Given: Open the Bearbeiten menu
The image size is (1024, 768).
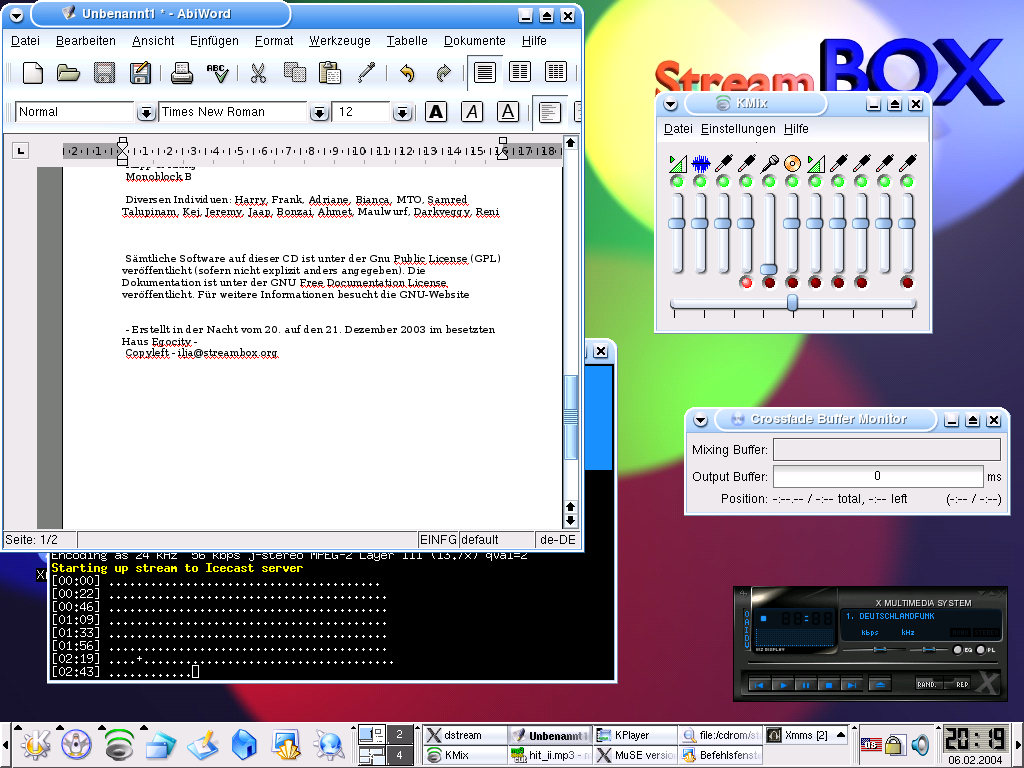Looking at the screenshot, I should pos(86,40).
